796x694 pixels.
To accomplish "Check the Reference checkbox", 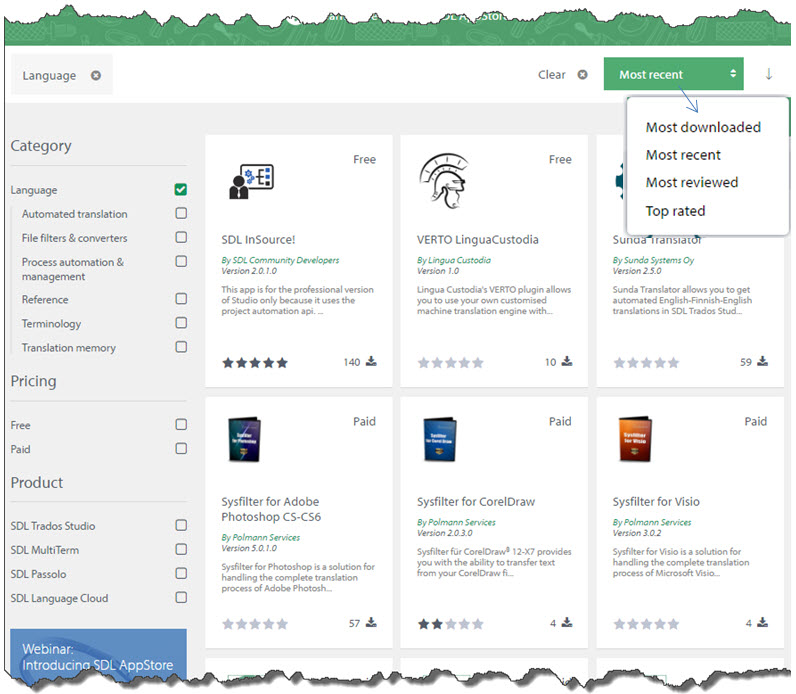I will (x=181, y=299).
